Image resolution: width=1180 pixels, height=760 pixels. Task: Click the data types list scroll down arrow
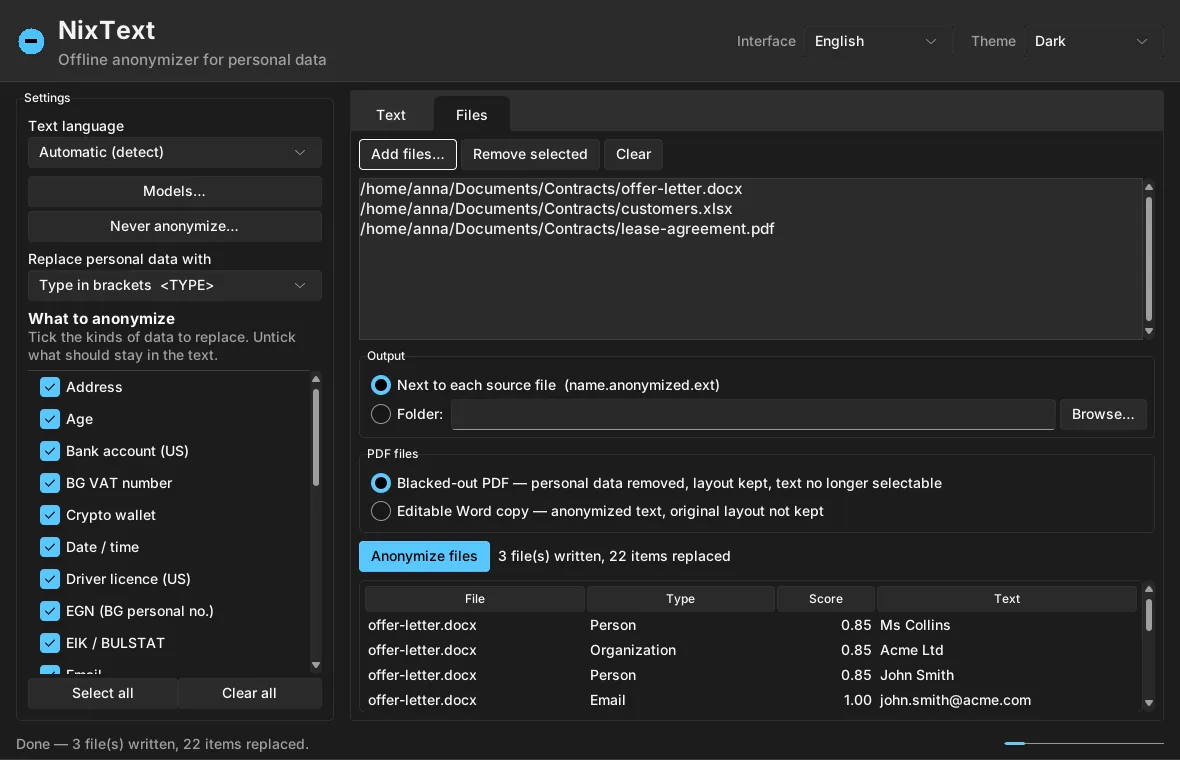(316, 665)
